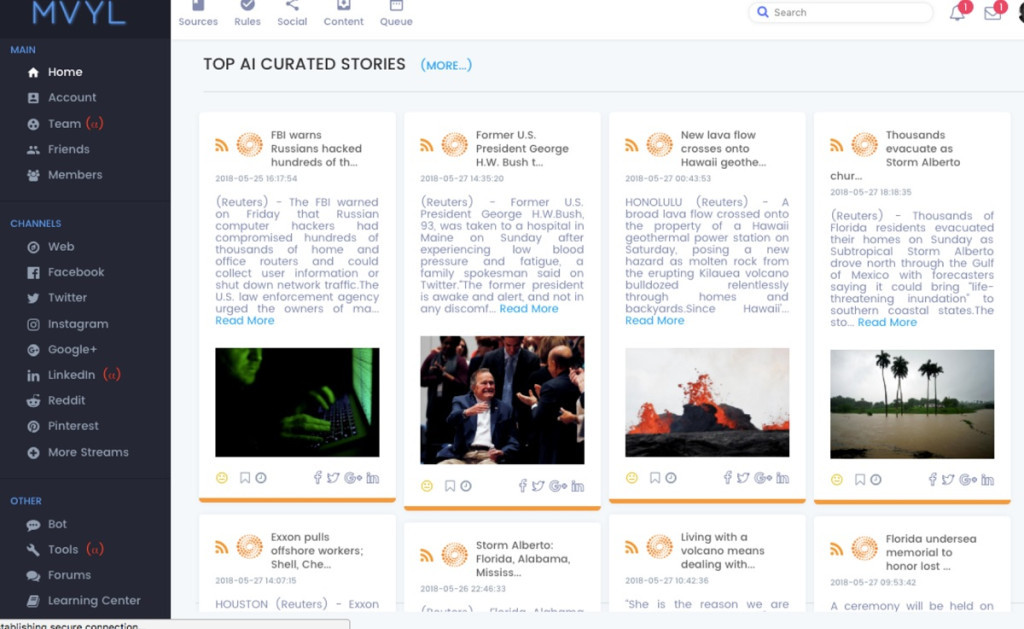Share the FBI story on Google+
The height and width of the screenshot is (629, 1024).
(352, 478)
